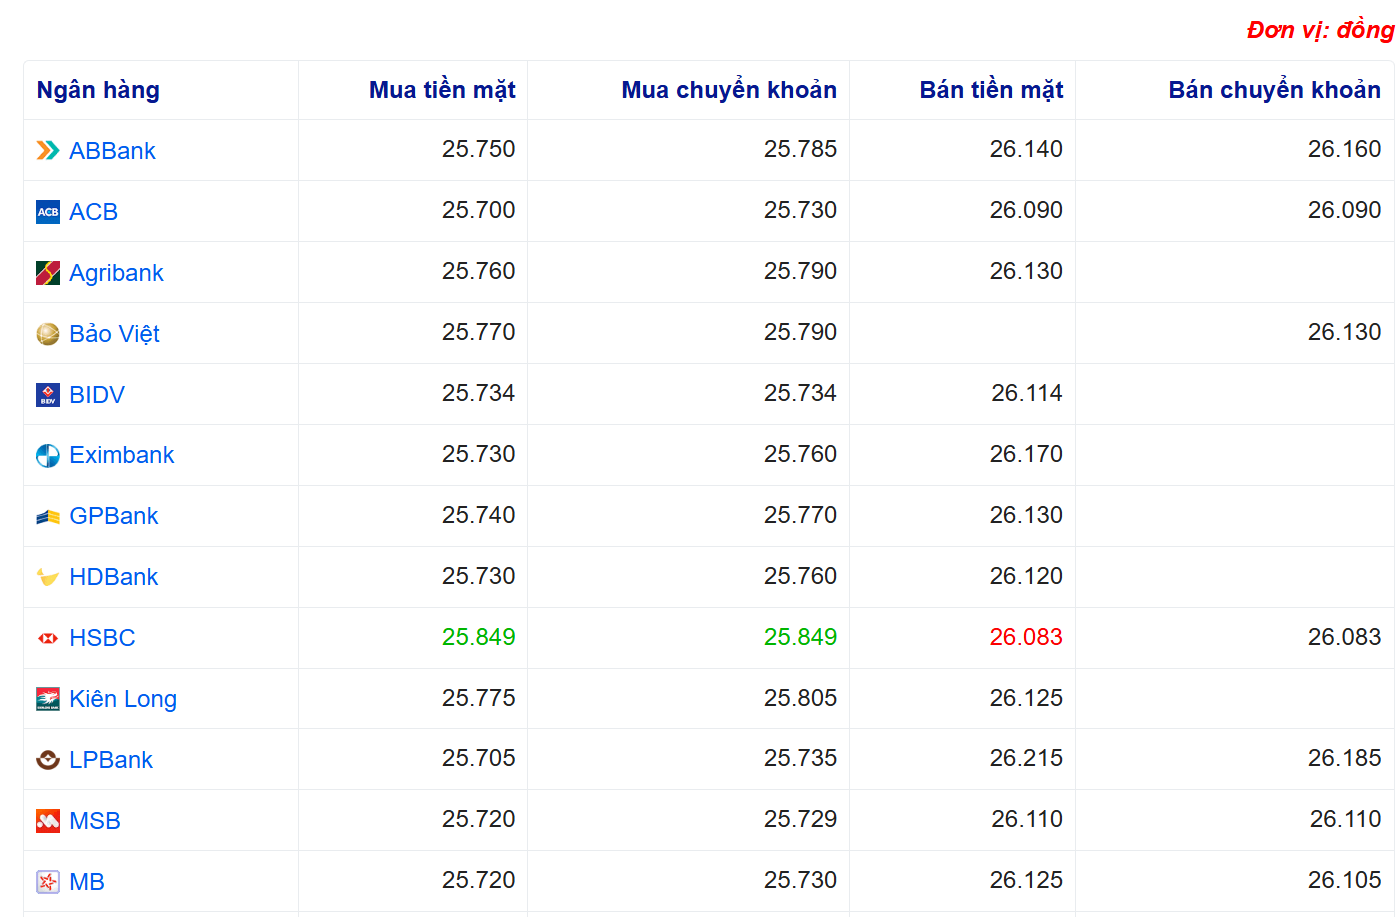
Task: Click the HSBC hexagon logo
Action: (48, 638)
